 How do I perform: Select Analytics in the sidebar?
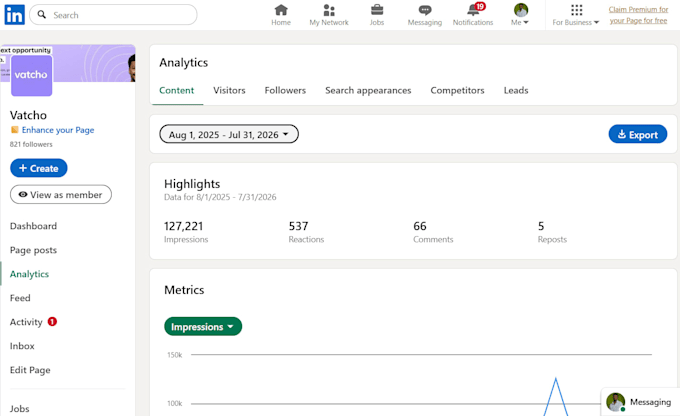(29, 274)
